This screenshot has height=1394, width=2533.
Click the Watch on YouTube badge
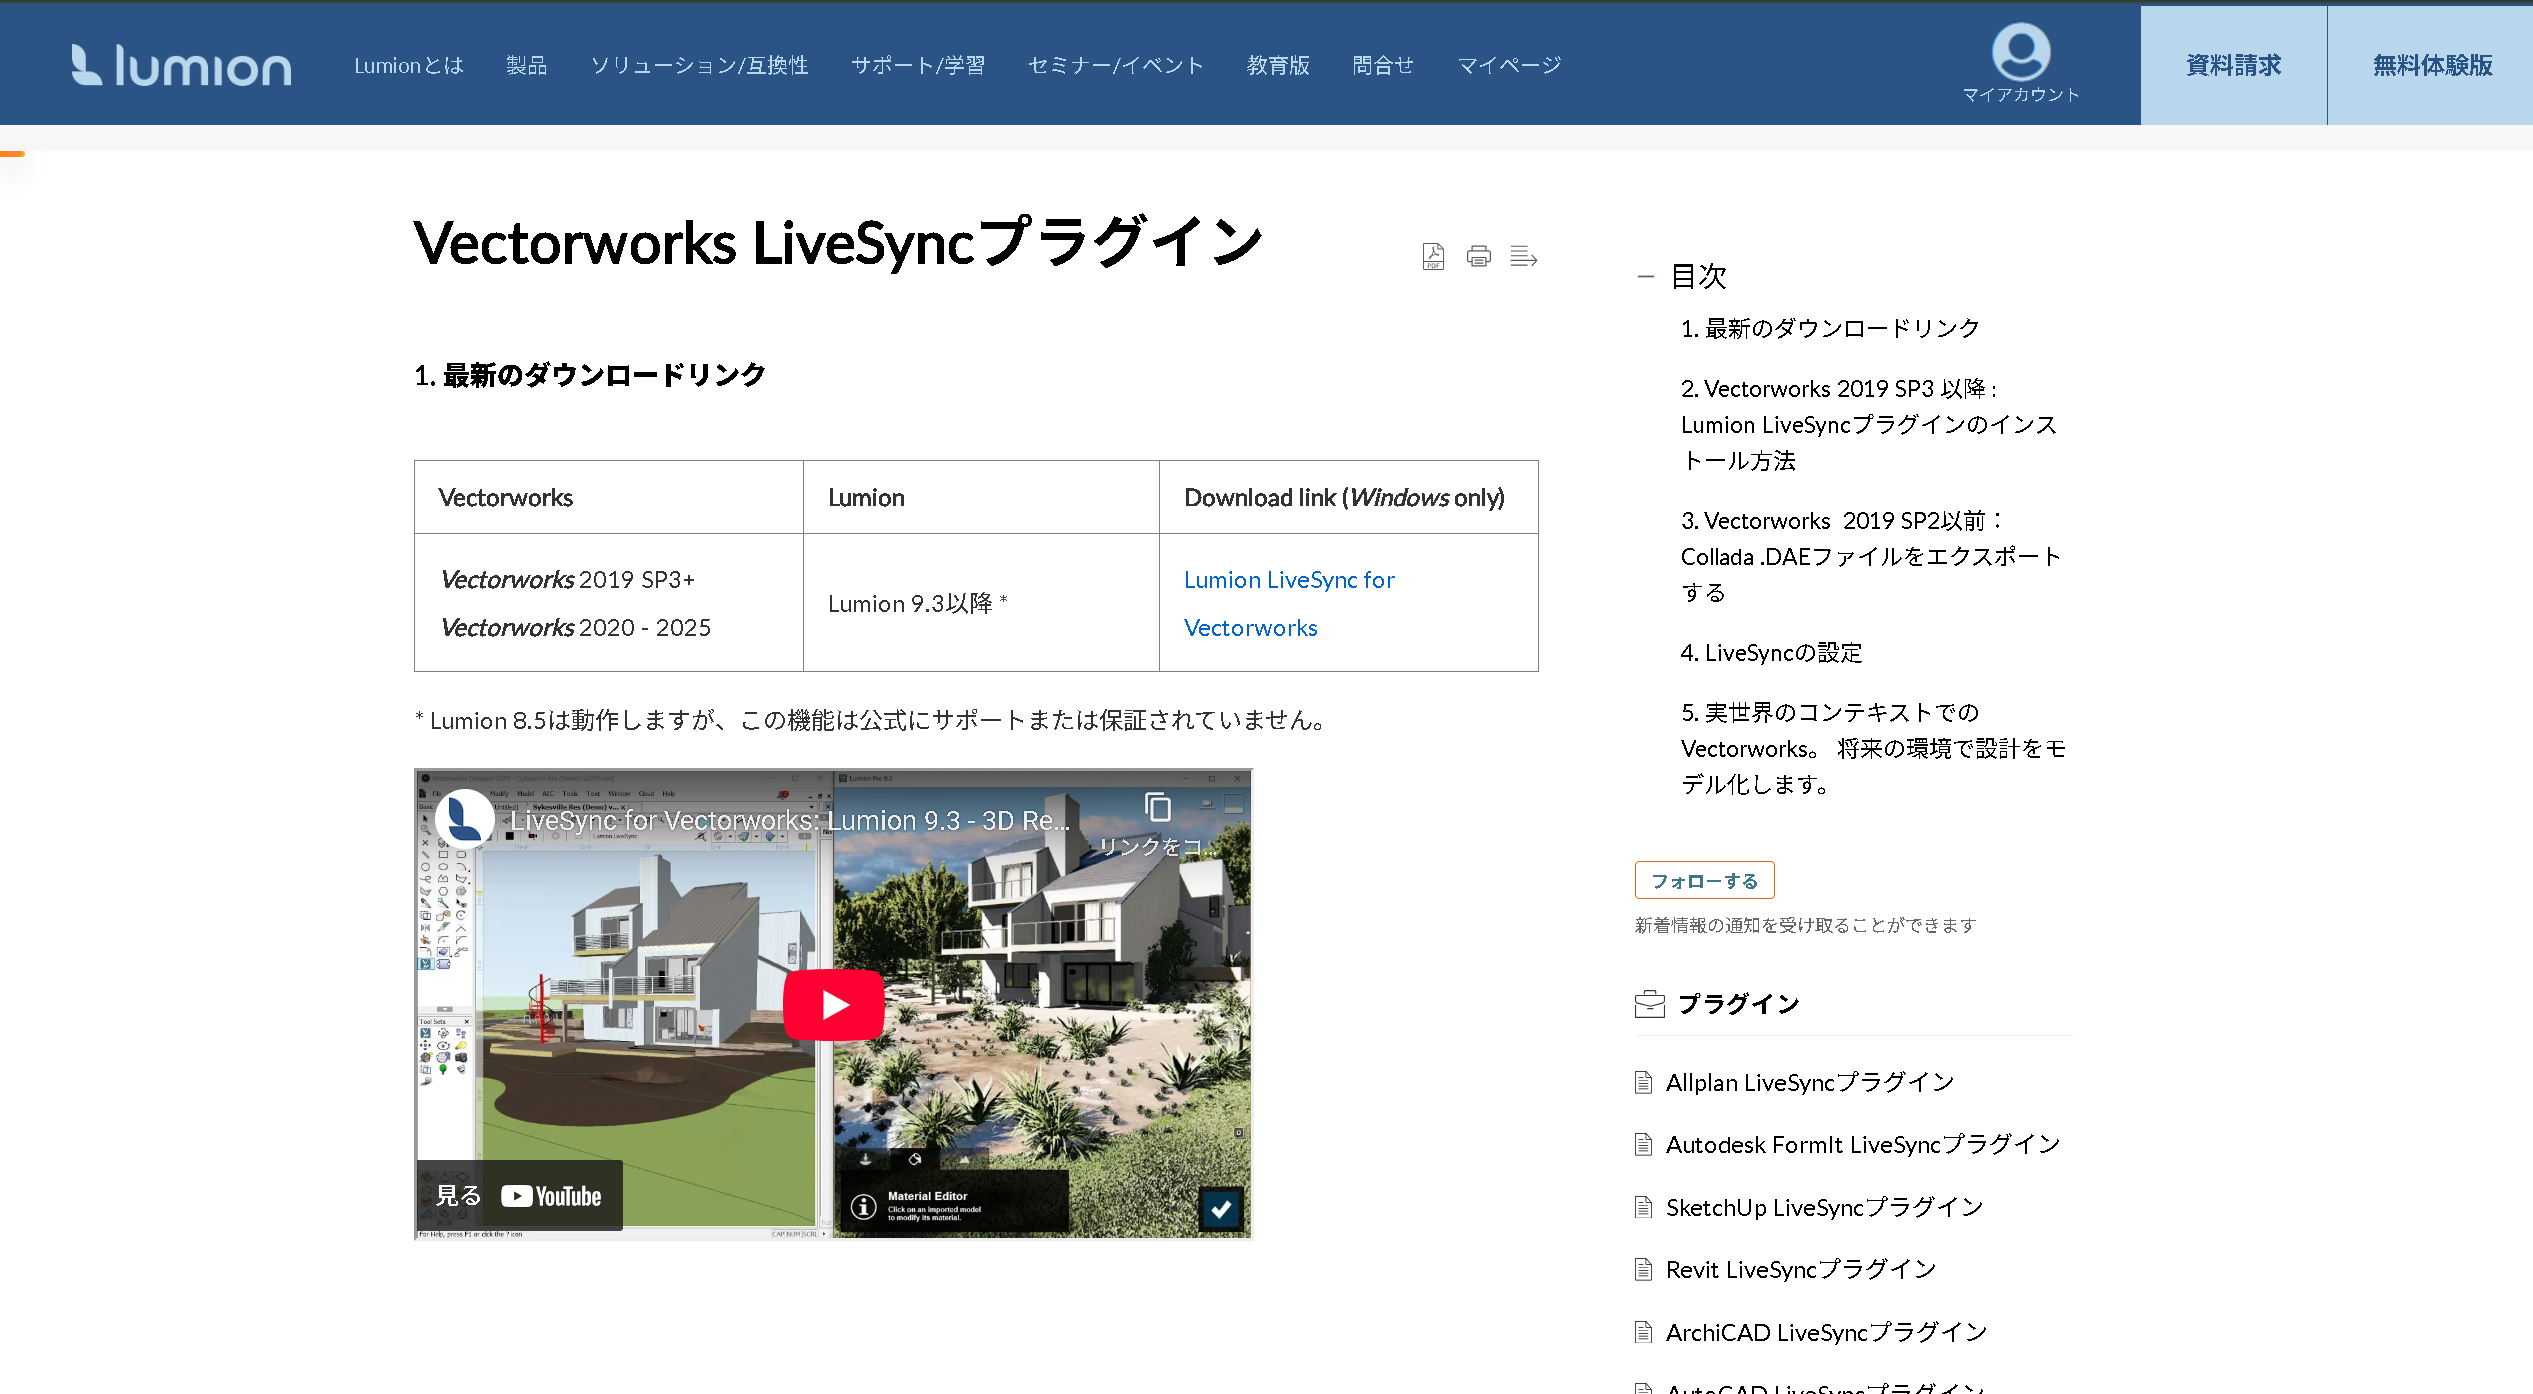tap(520, 1196)
